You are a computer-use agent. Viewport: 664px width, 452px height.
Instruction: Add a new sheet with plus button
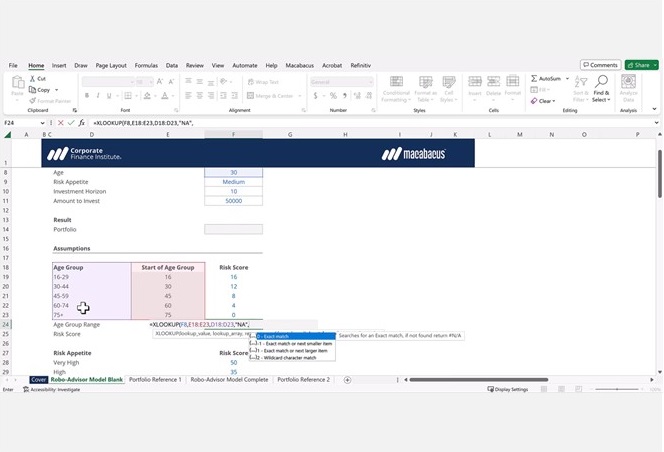point(347,380)
